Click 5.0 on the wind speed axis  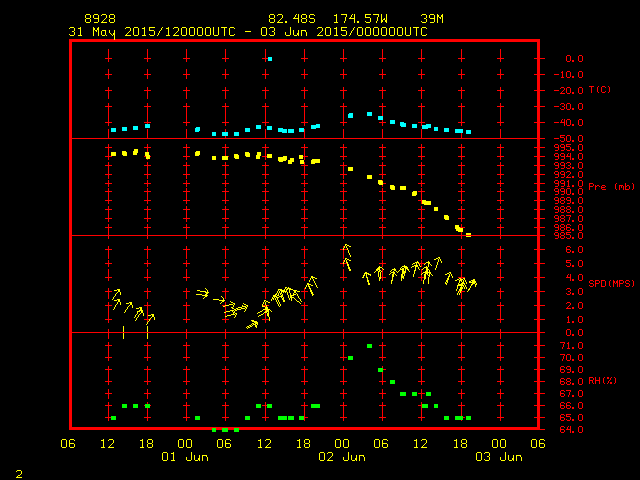tap(574, 264)
